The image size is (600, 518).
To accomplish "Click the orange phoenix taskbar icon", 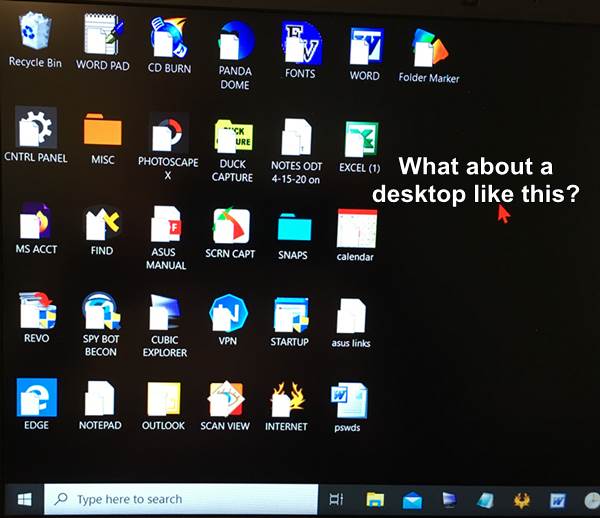I will (x=522, y=500).
